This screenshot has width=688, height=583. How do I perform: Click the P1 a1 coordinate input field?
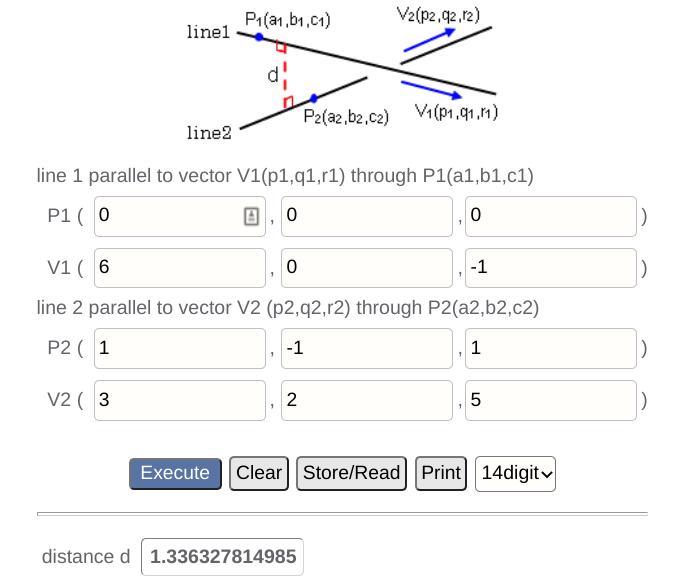coord(168,216)
